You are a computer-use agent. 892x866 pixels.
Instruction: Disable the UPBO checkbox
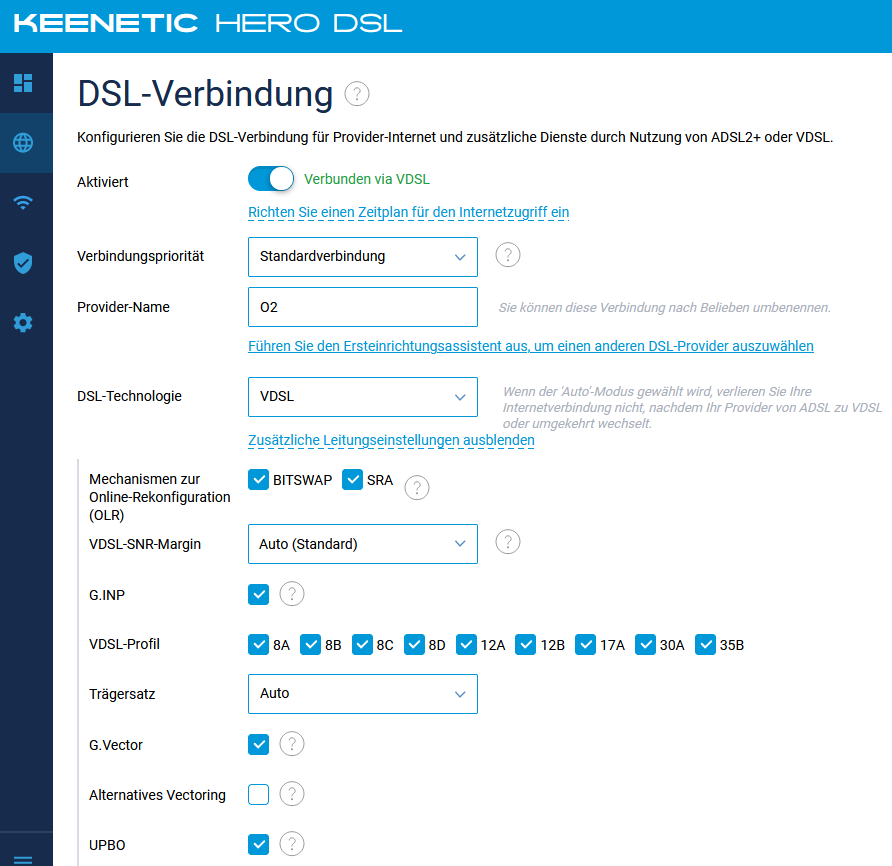pos(258,844)
